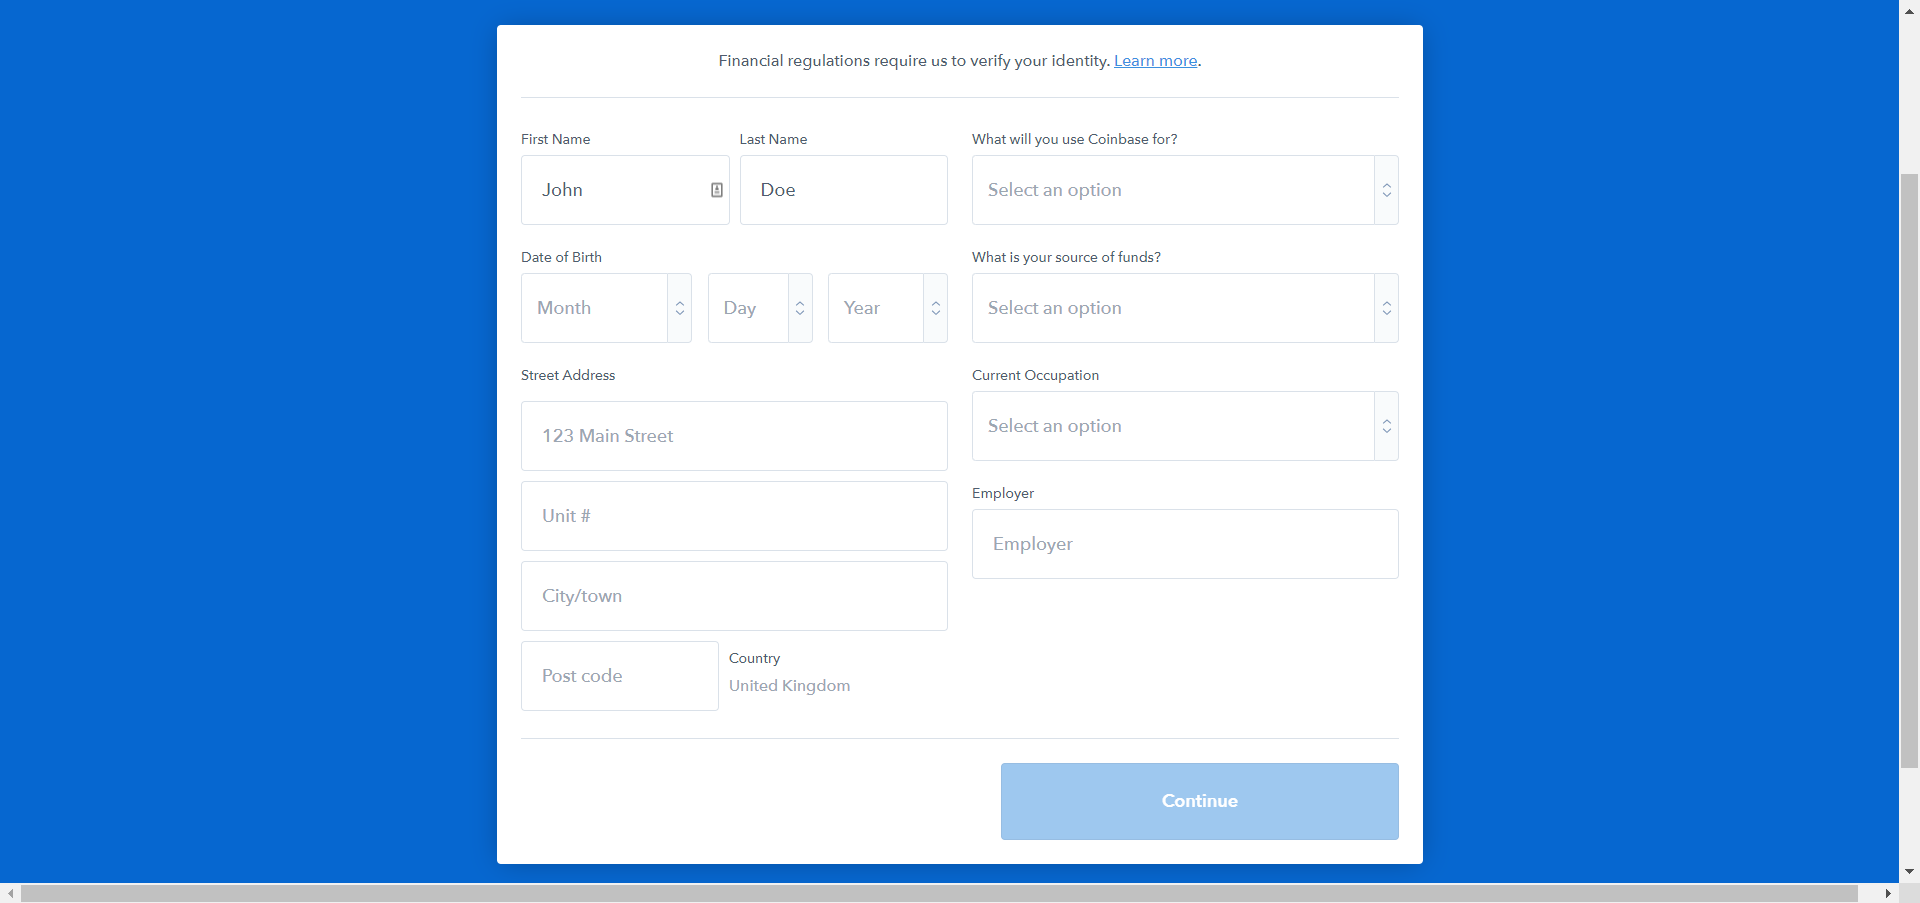Click the autofill contact icon in First Name field

pos(717,190)
